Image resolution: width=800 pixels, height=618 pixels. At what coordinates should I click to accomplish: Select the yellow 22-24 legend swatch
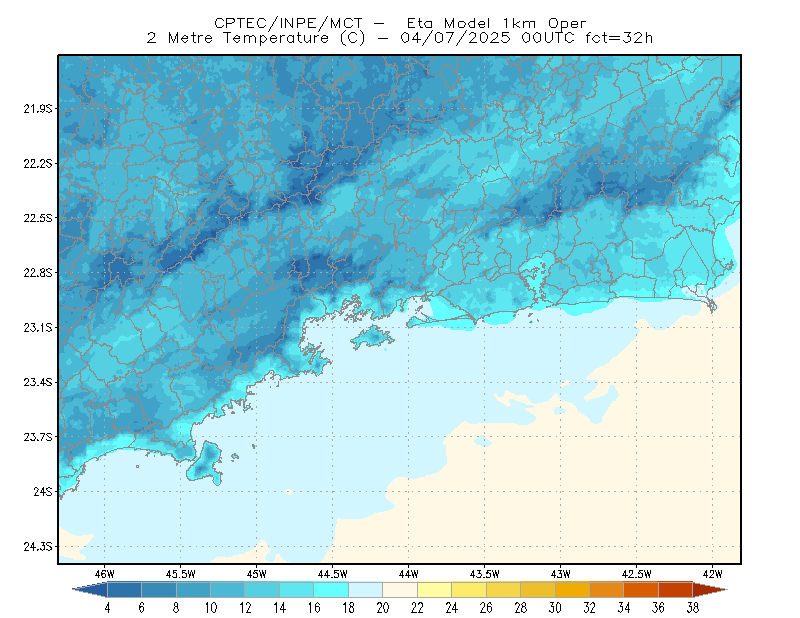(435, 589)
